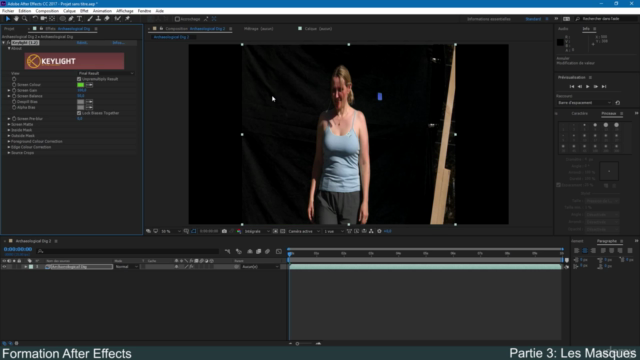This screenshot has height=360, width=640.
Task: Select the Type text tool
Action: tap(80, 19)
